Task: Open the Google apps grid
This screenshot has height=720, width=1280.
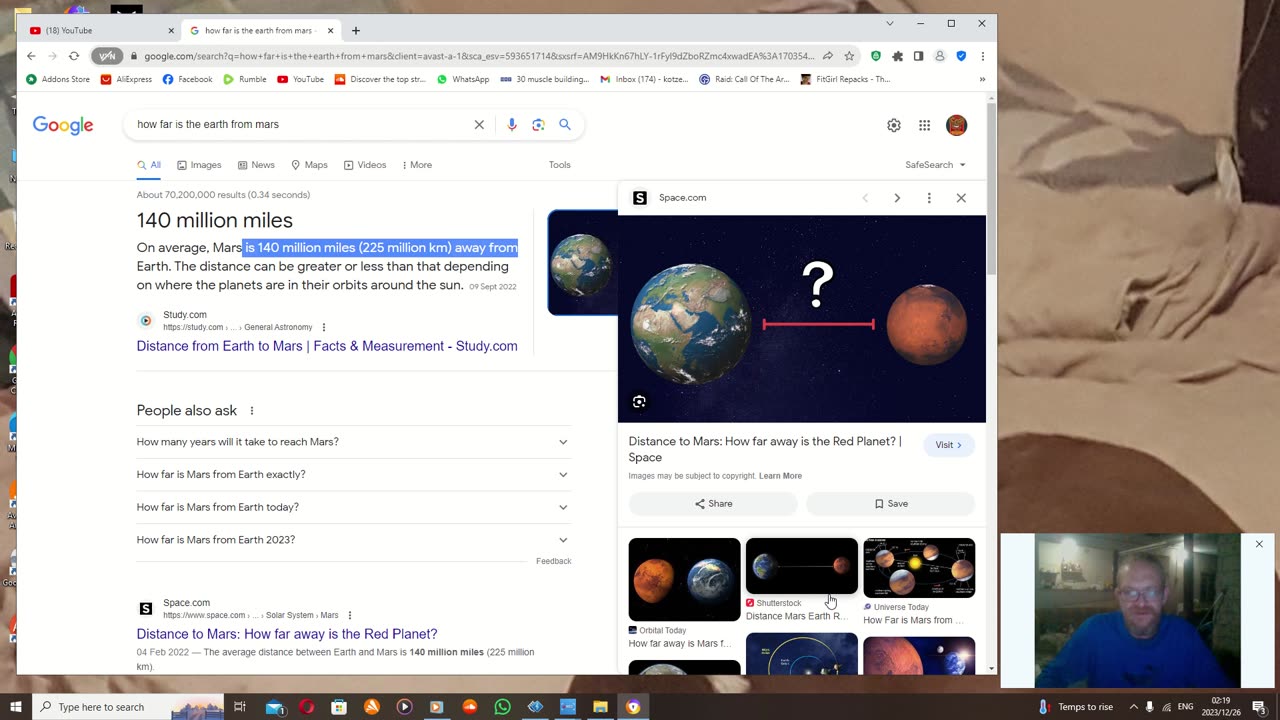Action: (925, 125)
